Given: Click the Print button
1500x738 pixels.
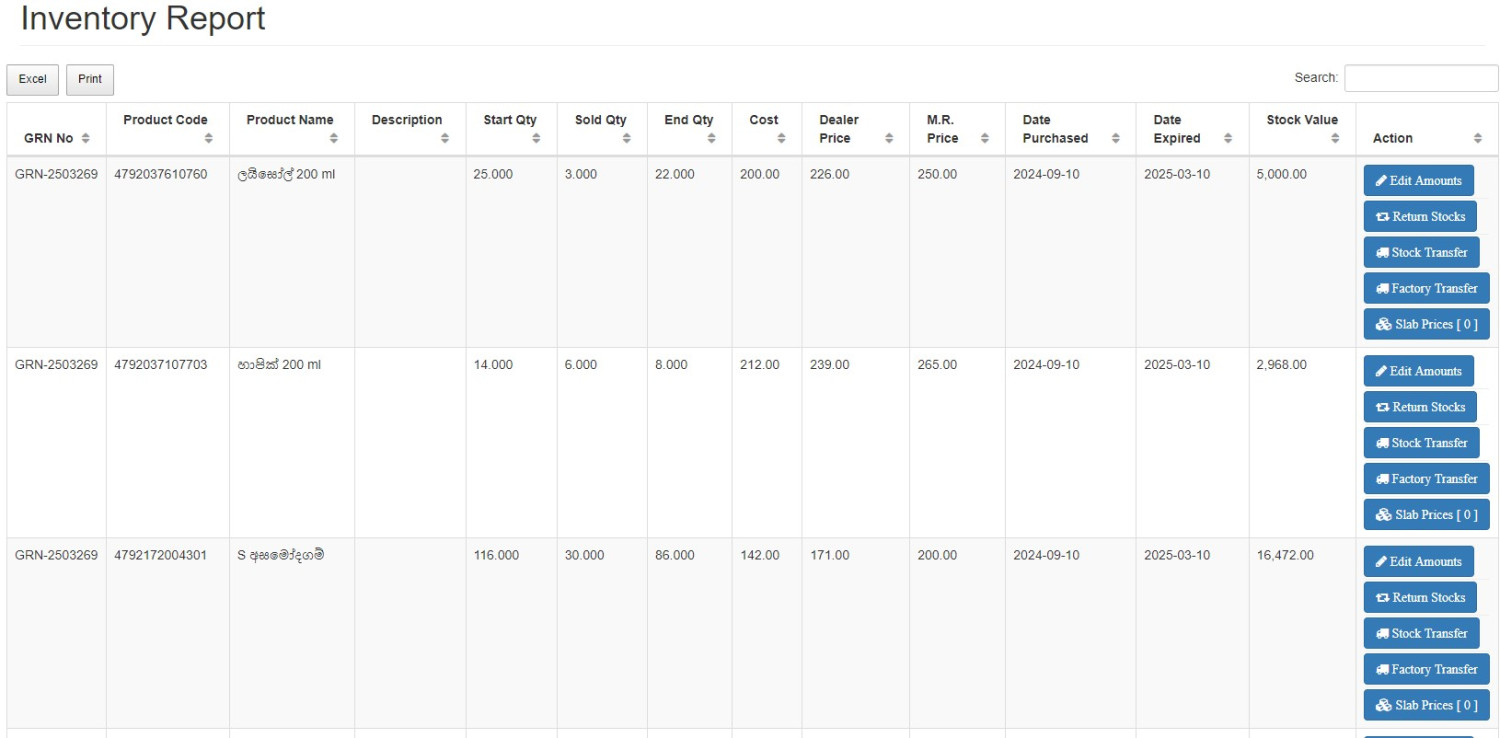Looking at the screenshot, I should [89, 80].
